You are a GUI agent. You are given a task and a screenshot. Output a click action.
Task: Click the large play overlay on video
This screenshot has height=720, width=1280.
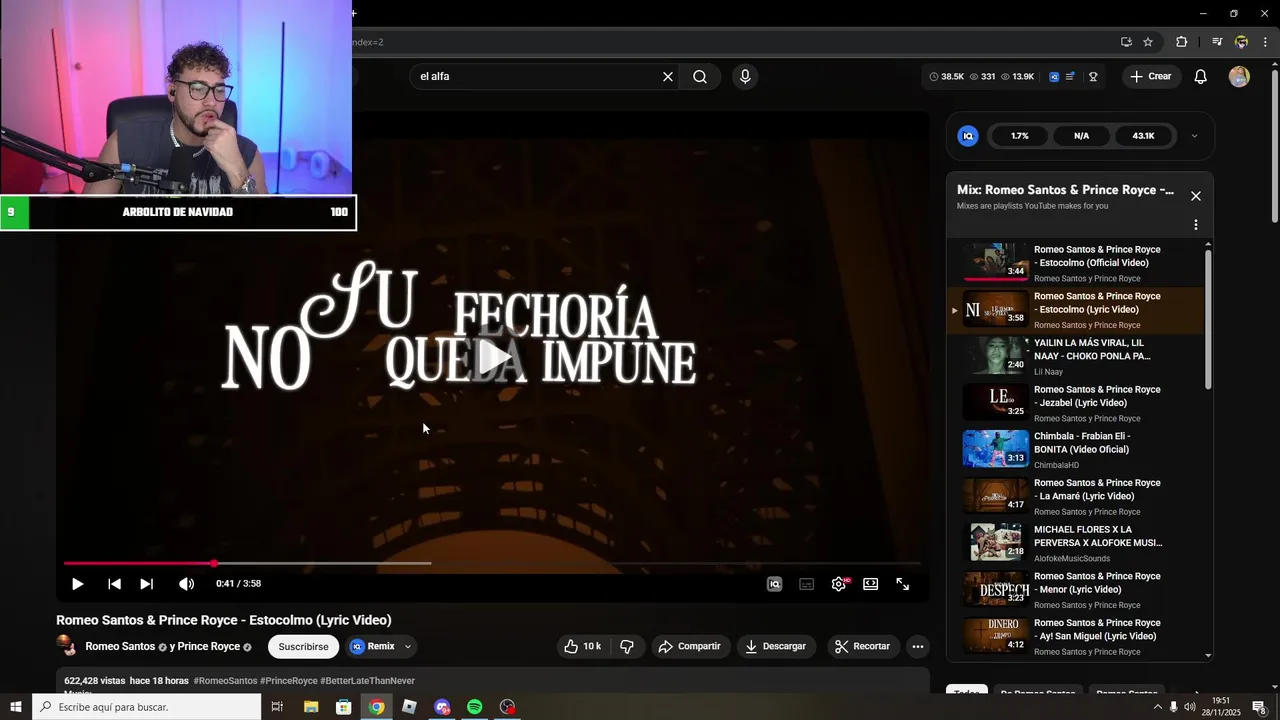click(x=492, y=357)
